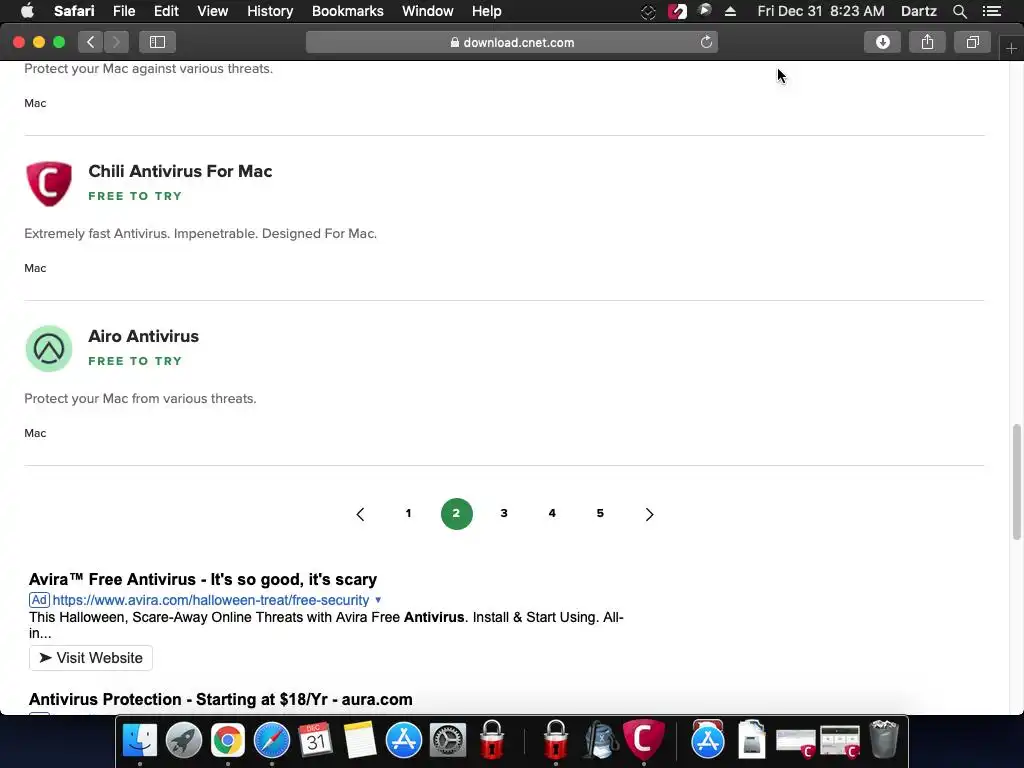This screenshot has height=768, width=1024.
Task: Click the Chili Antivirus red shield logo
Action: coord(49,184)
